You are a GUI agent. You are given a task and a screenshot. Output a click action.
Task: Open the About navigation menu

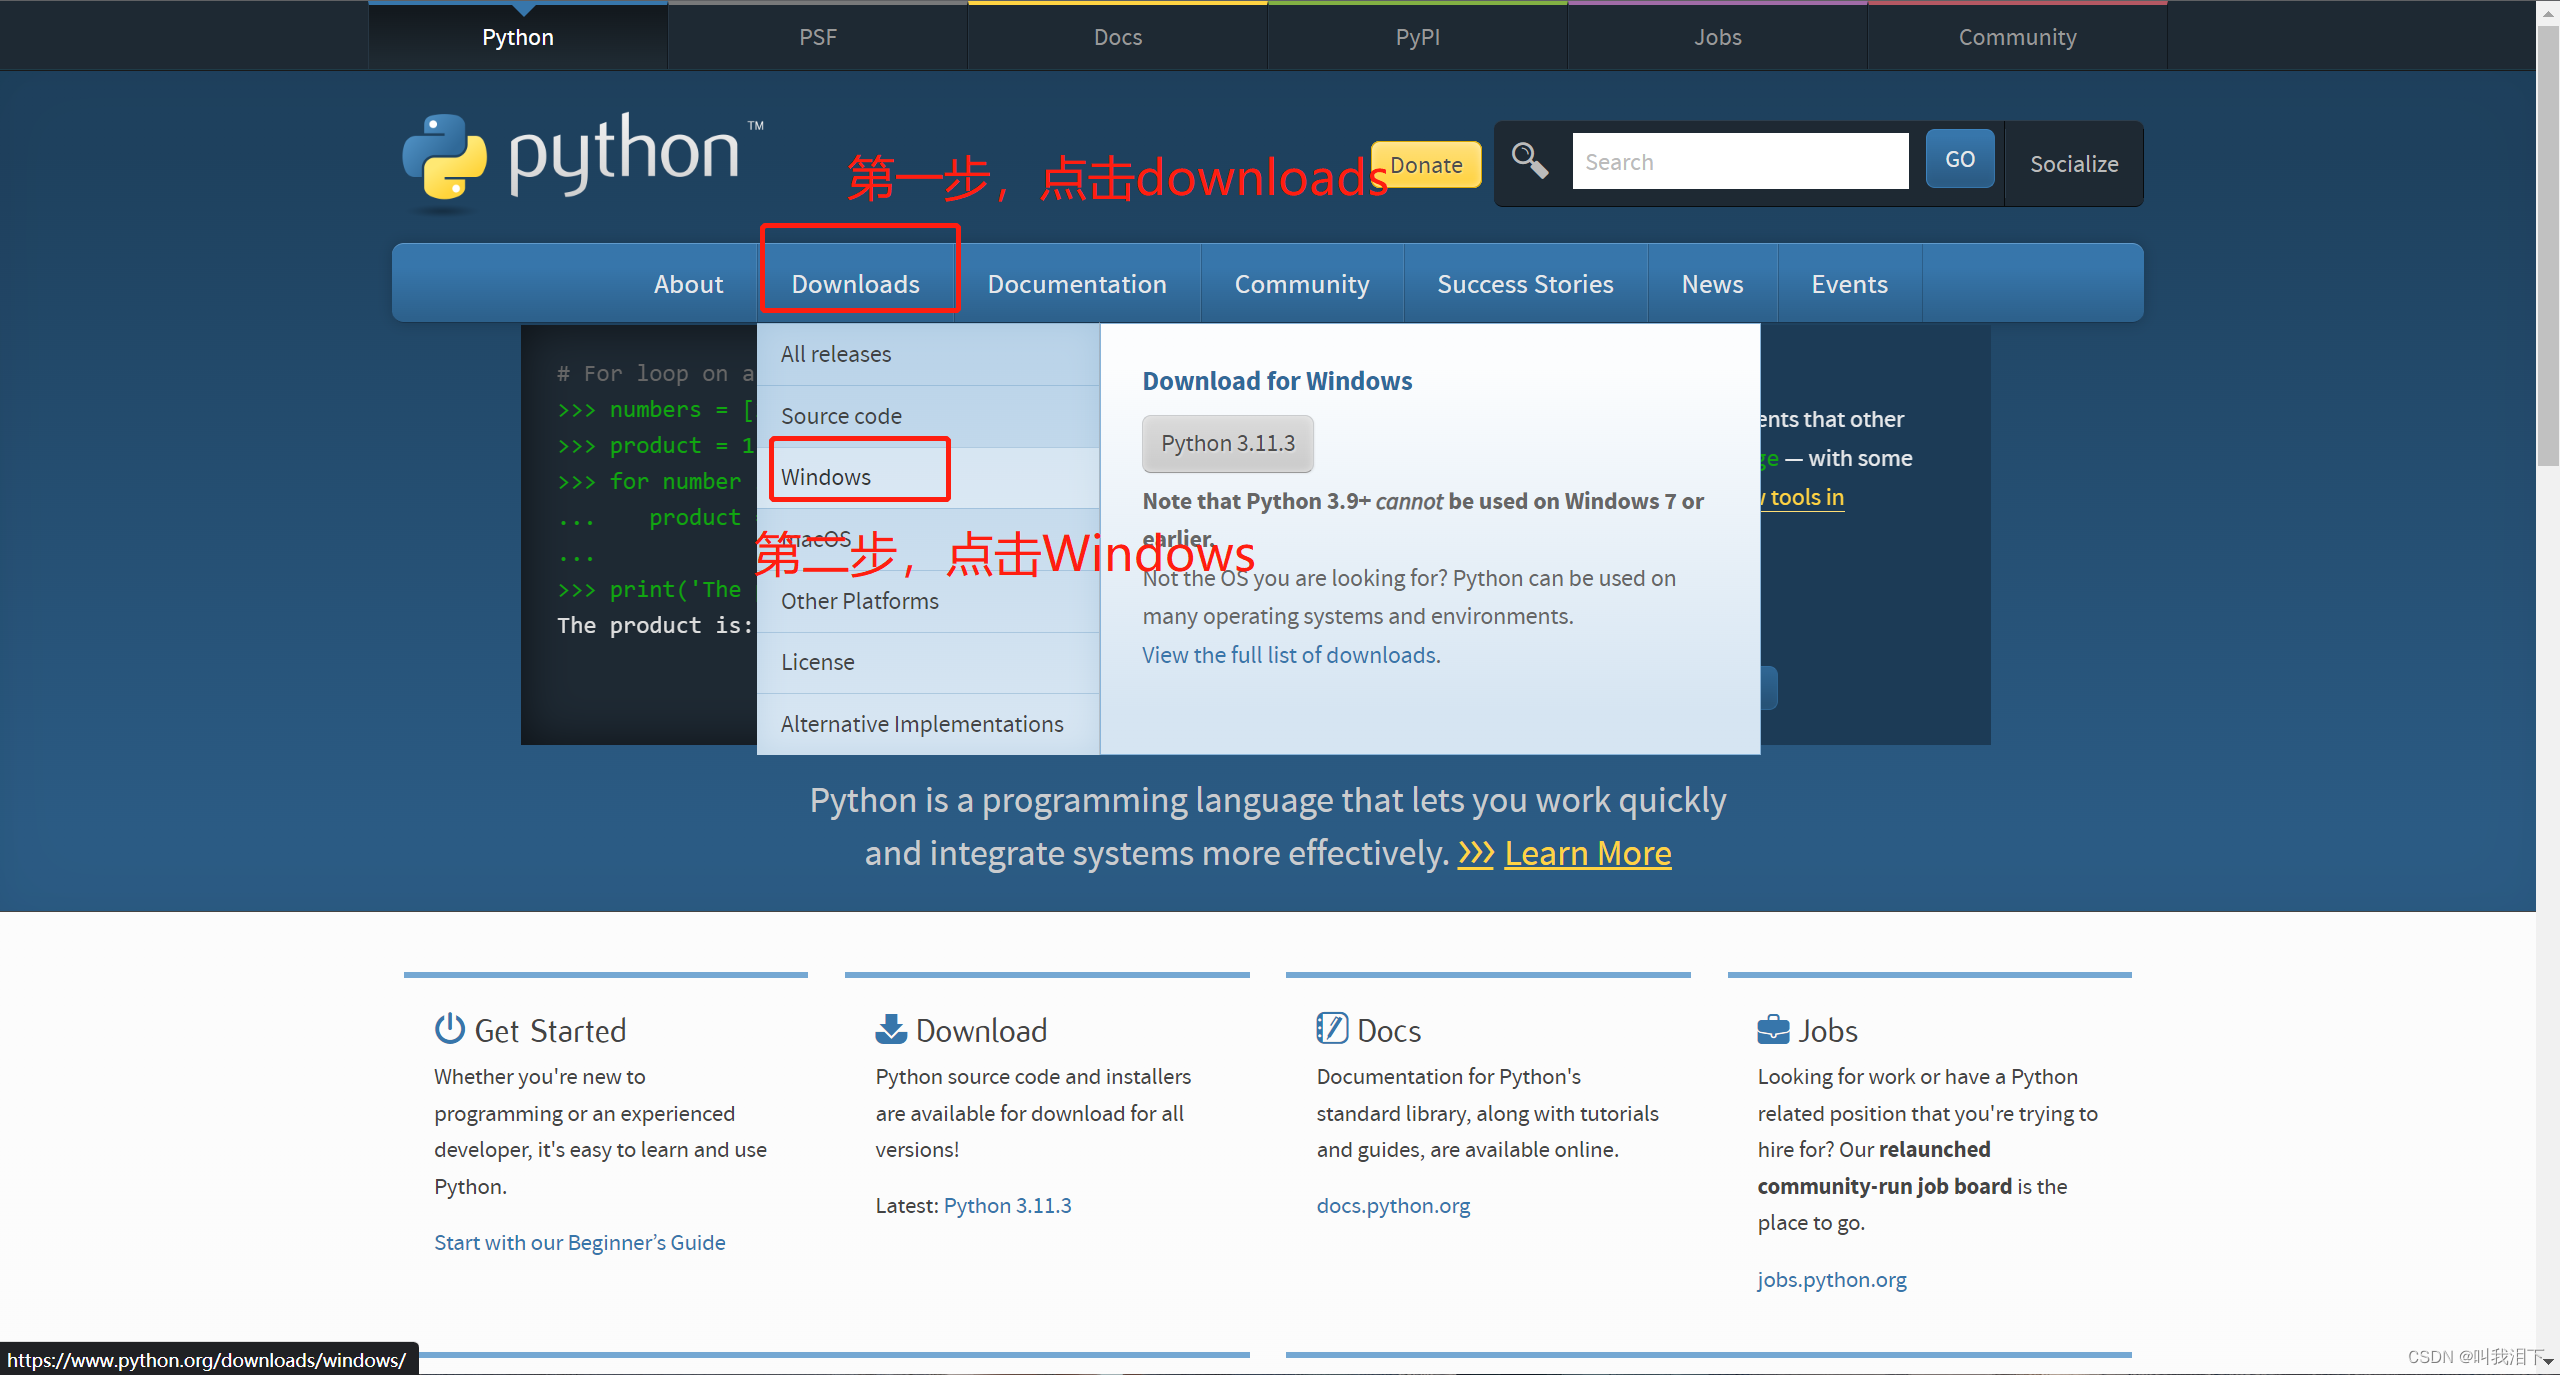[688, 283]
